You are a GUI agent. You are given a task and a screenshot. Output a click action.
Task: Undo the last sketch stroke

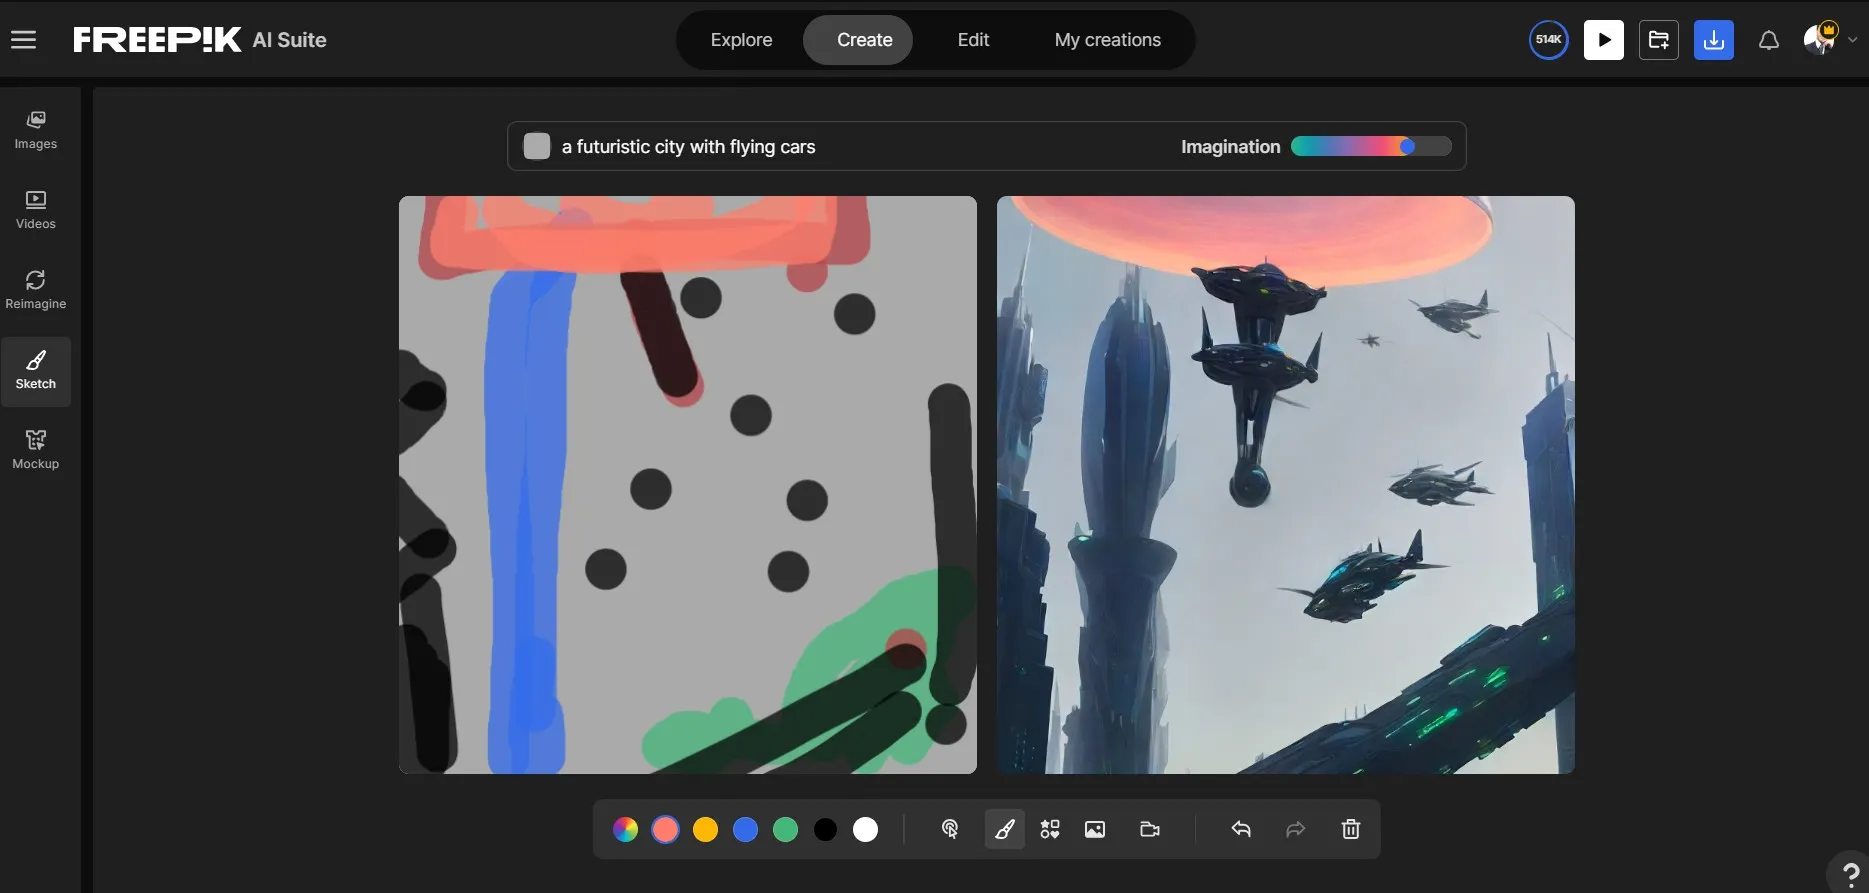coord(1241,829)
